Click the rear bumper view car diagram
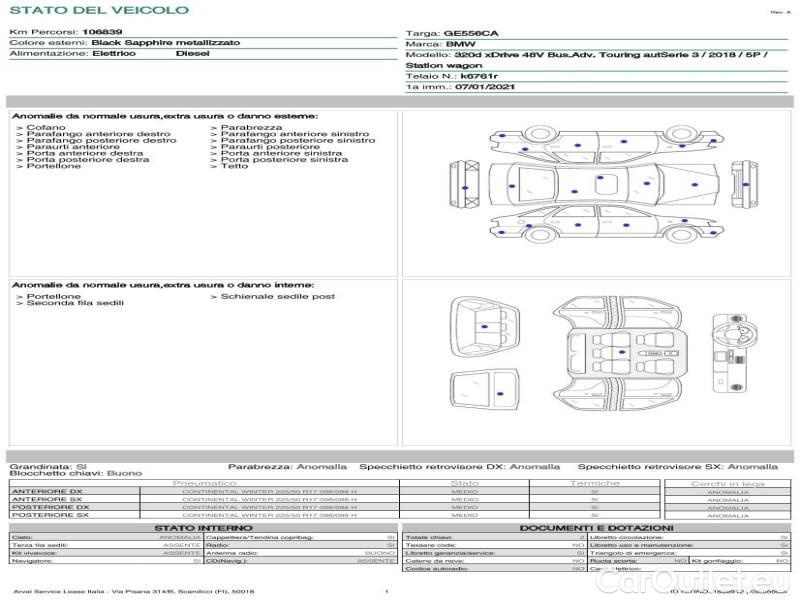 point(745,183)
